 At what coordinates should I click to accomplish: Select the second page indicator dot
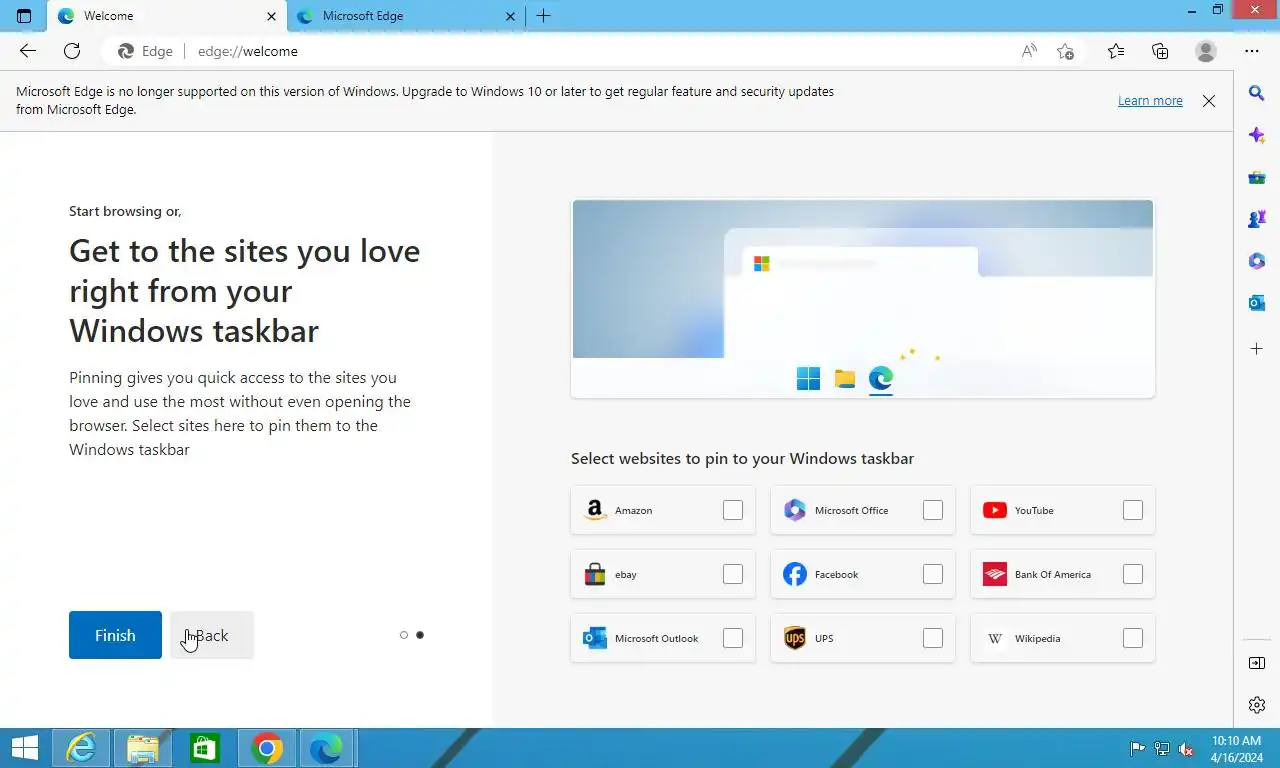420,635
